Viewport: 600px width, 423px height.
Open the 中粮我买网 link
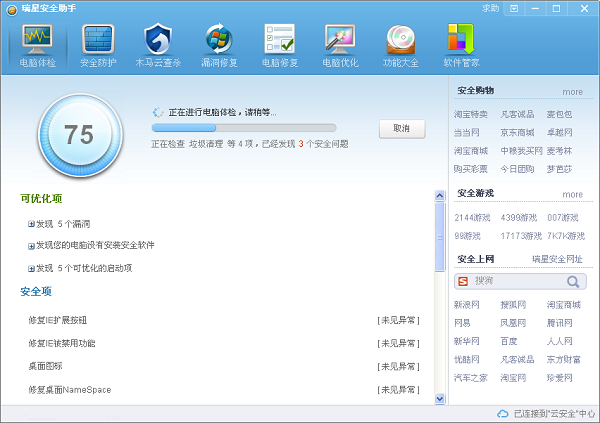[x=521, y=151]
